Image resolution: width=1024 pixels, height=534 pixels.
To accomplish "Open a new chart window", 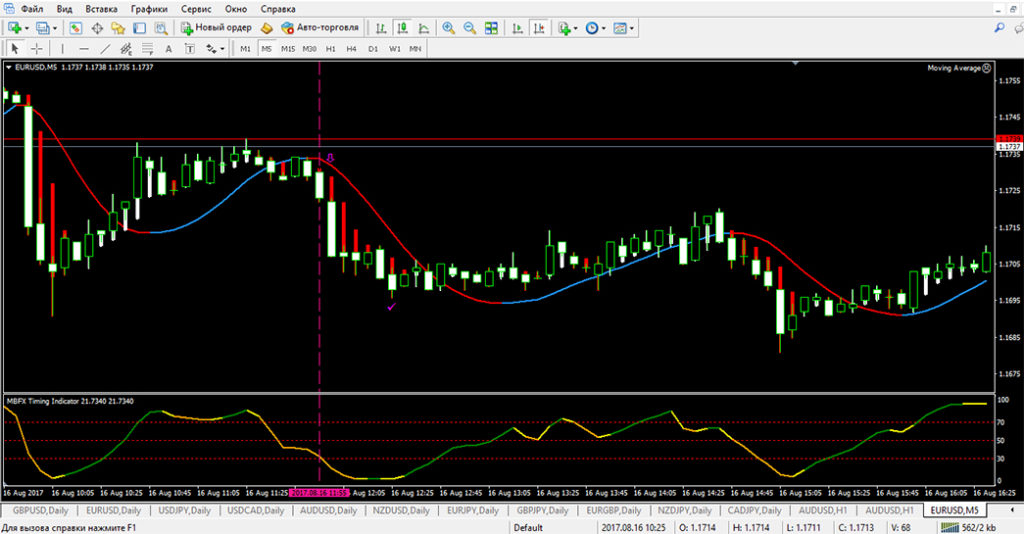I will [x=14, y=28].
